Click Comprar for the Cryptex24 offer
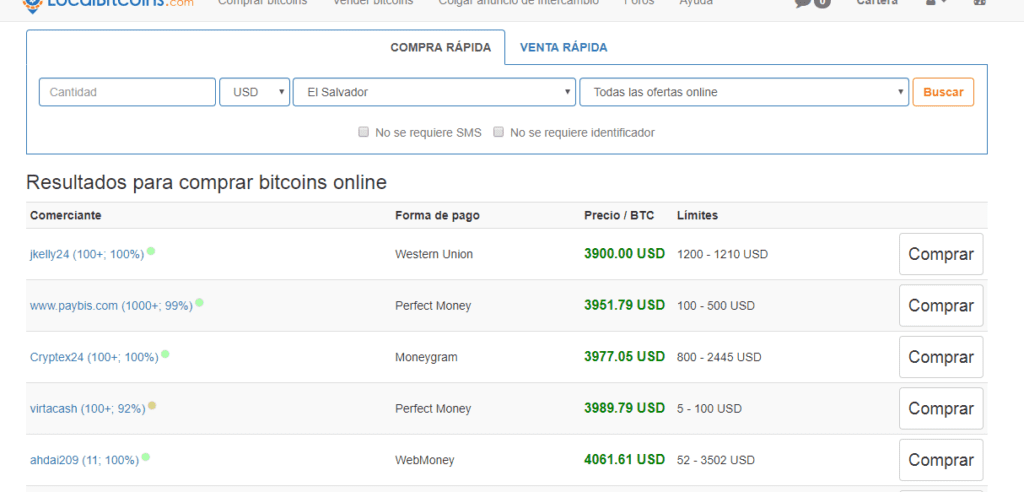Image resolution: width=1024 pixels, height=492 pixels. click(x=941, y=357)
